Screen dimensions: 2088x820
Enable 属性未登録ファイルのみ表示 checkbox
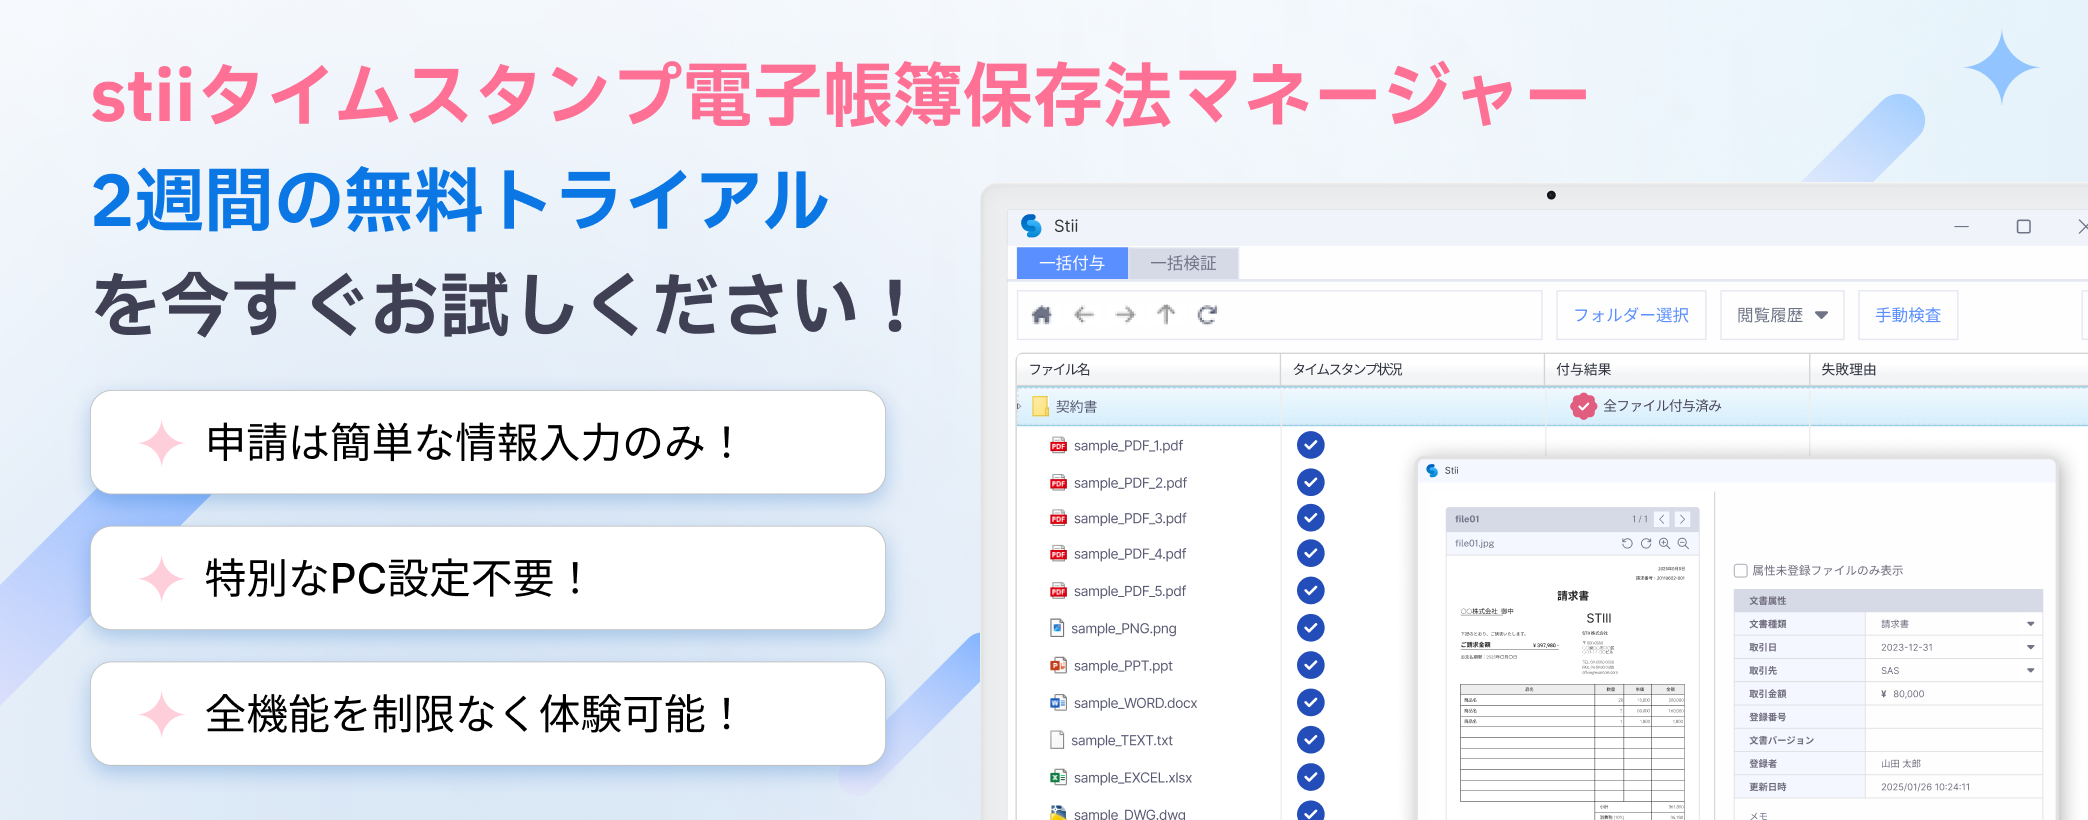coord(1741,571)
